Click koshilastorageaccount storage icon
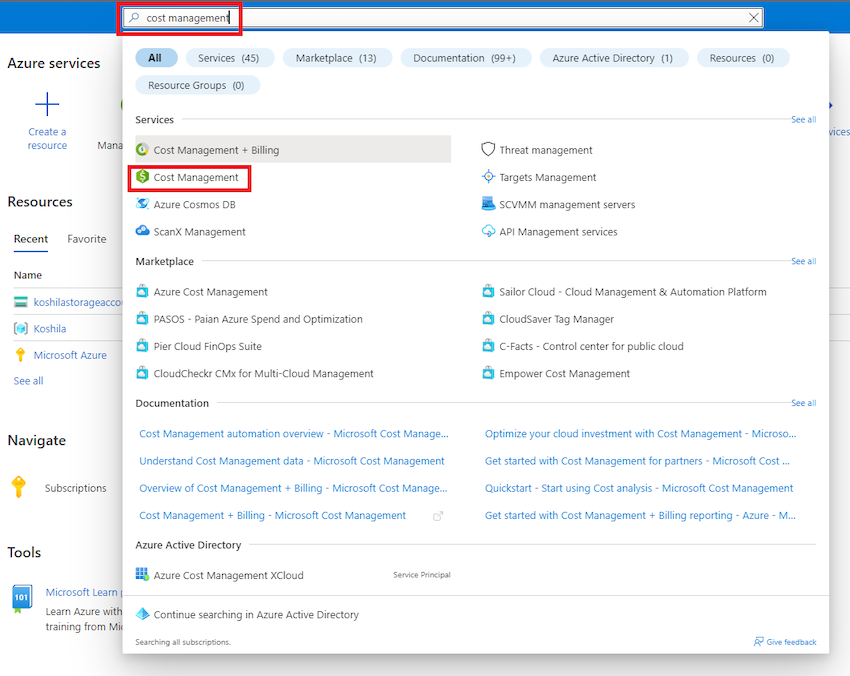The image size is (850, 676). tap(21, 302)
